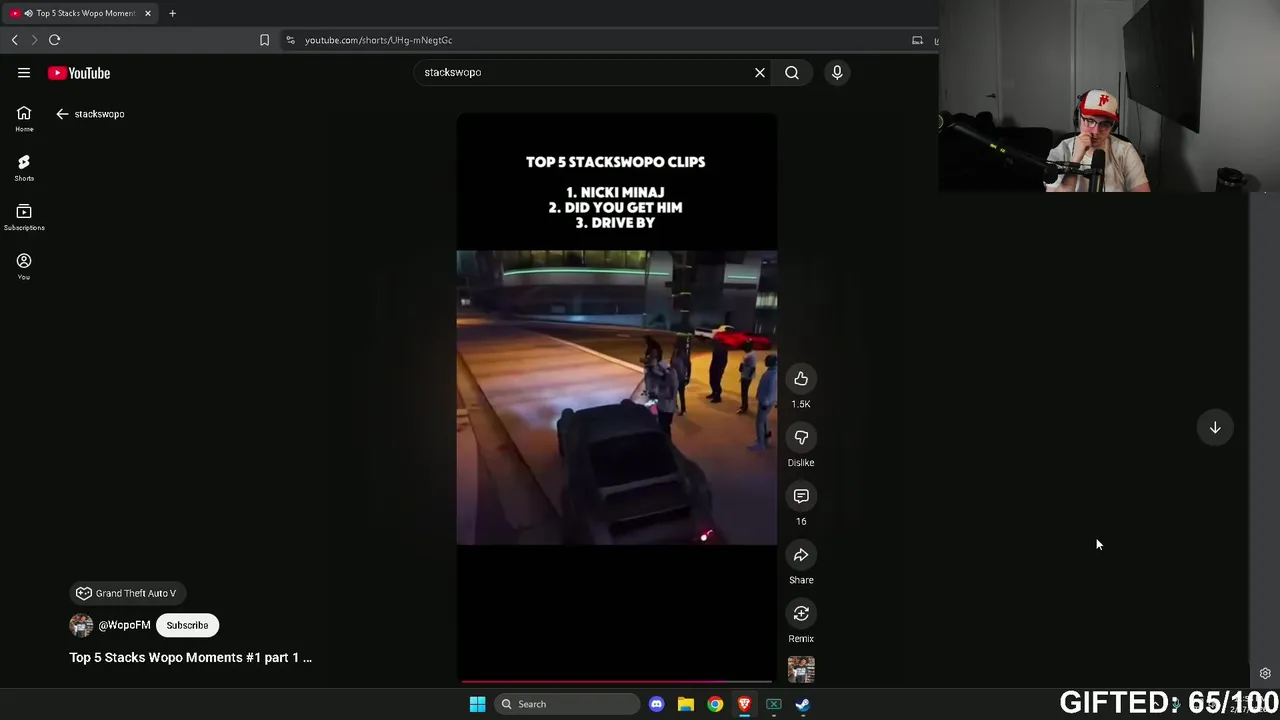Open a new browser tab with plus

(x=172, y=13)
